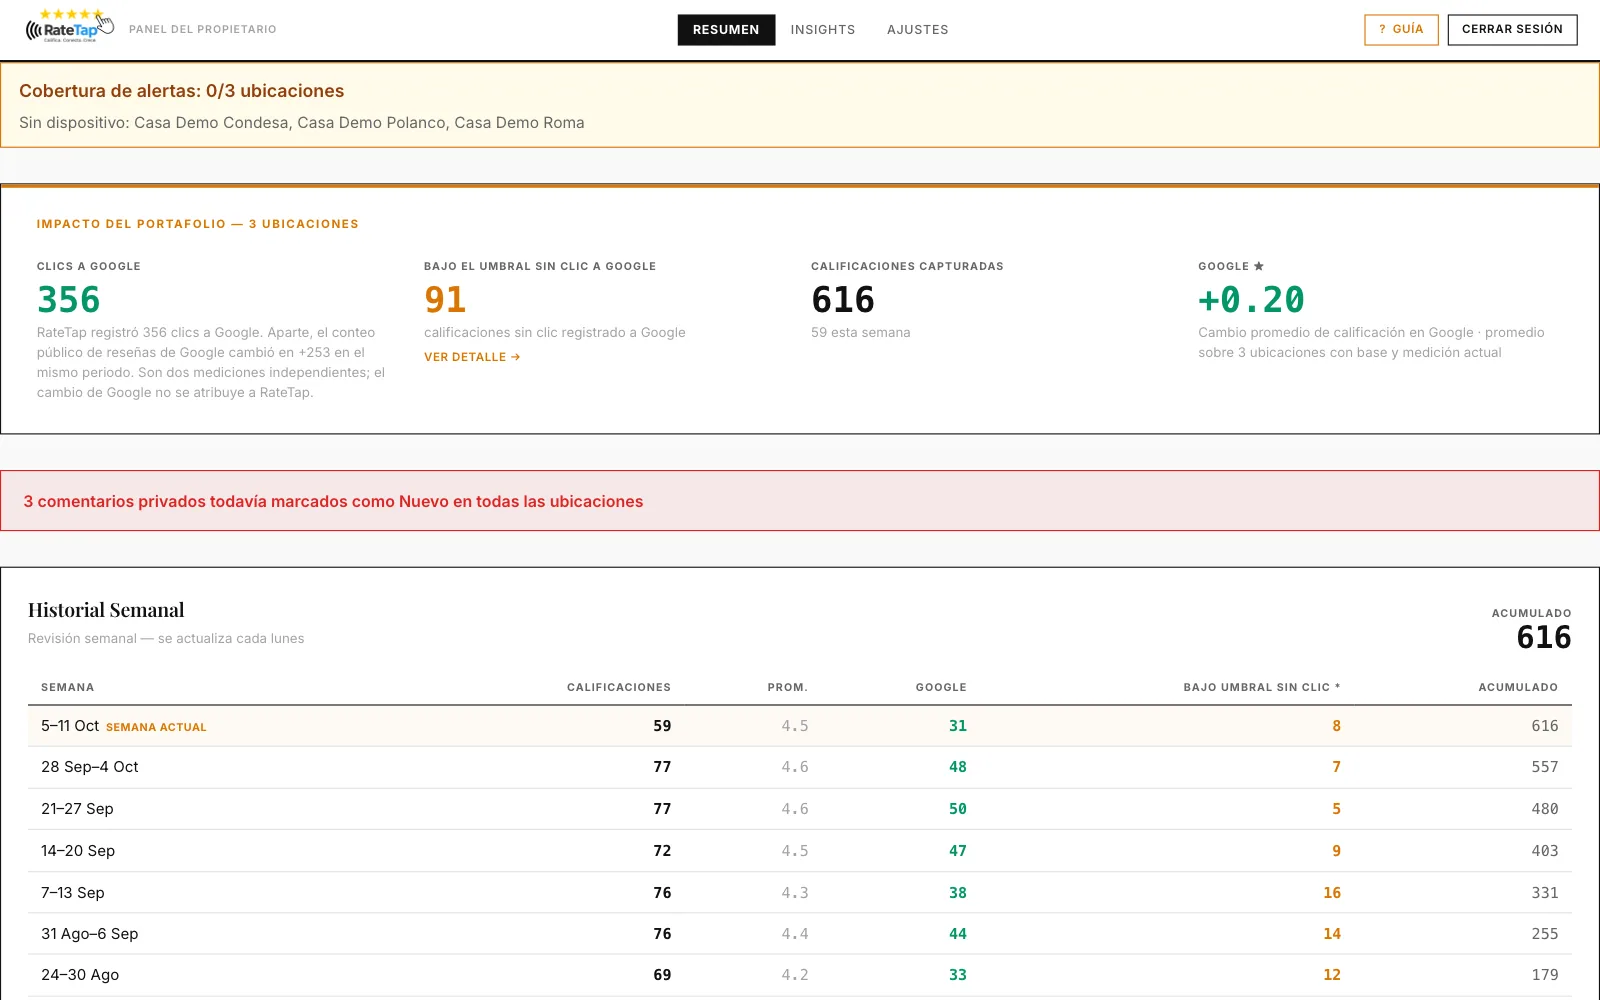This screenshot has width=1600, height=1000.
Task: Click the Cerrar Sesión button
Action: click(1512, 30)
